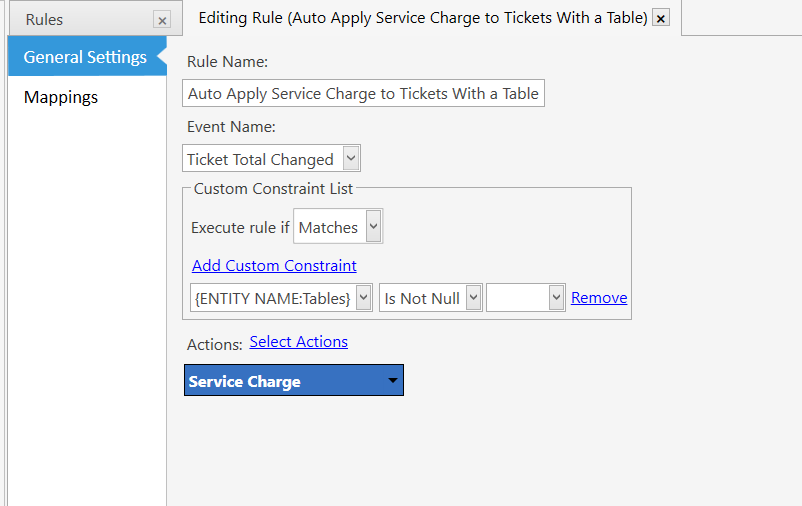802x506 pixels.
Task: Open the {ENTITY NAME:Tables} constraint dropdown
Action: [x=280, y=298]
